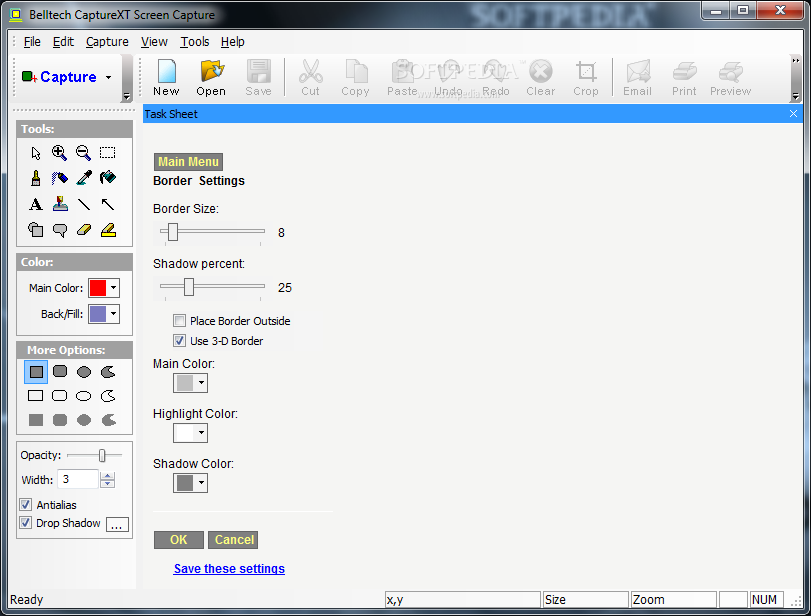Choose outline-only ellipse shape option
The width and height of the screenshot is (811, 616).
[84, 396]
